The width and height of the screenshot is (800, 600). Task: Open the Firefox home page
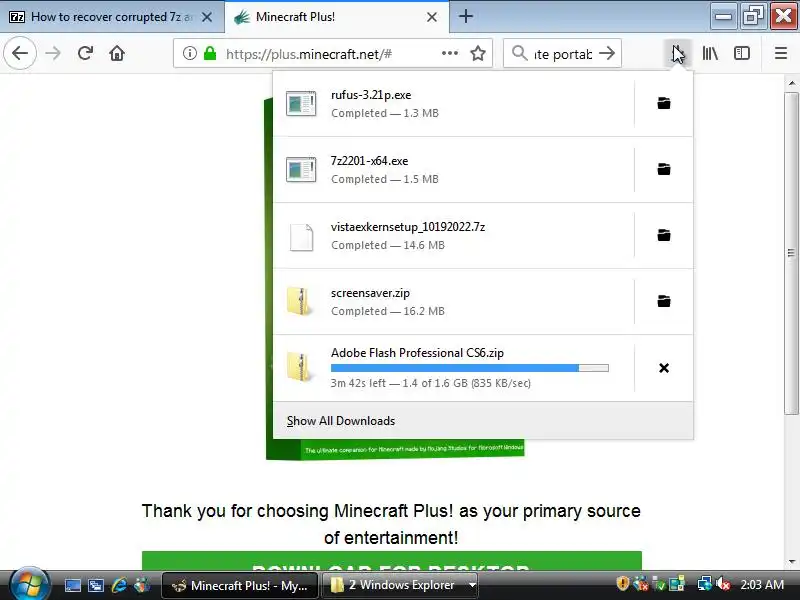coord(117,53)
